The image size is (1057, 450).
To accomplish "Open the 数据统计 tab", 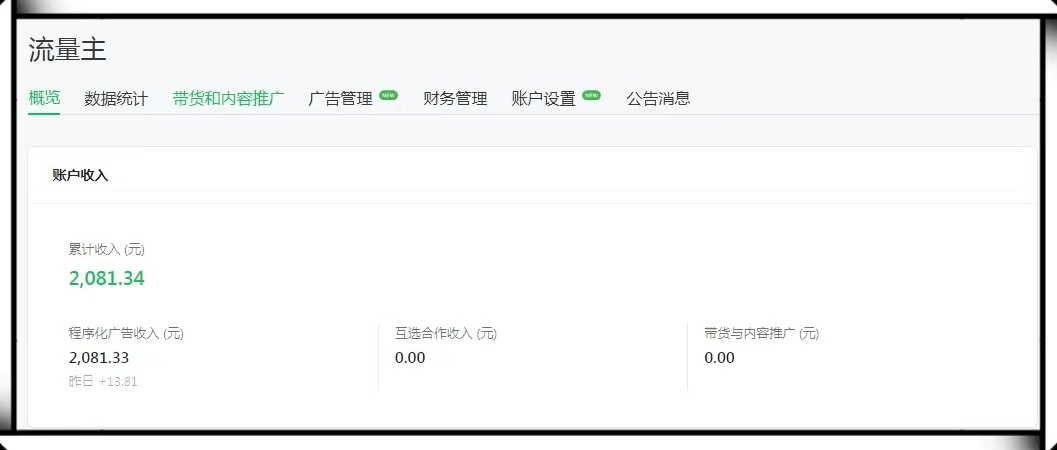I will (116, 98).
